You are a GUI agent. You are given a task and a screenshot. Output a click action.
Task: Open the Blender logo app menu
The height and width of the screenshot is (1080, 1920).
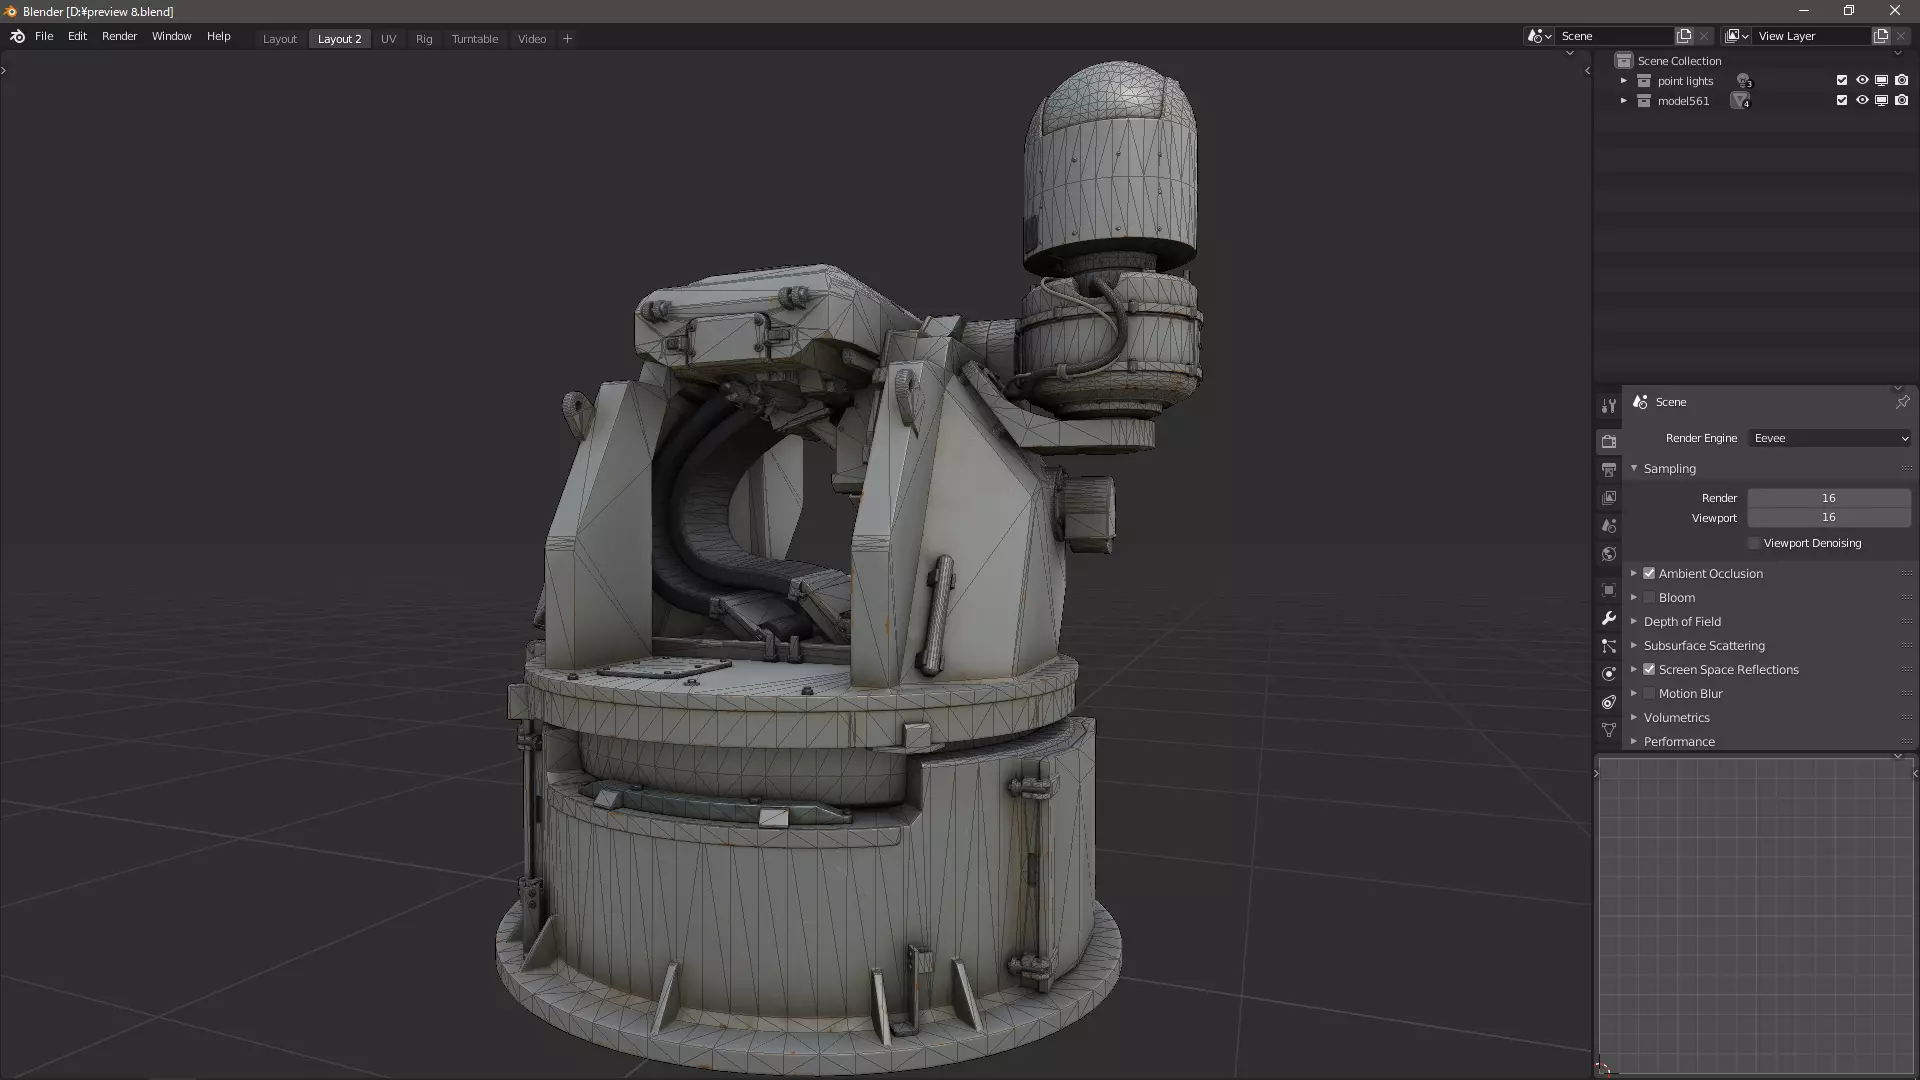click(x=17, y=37)
